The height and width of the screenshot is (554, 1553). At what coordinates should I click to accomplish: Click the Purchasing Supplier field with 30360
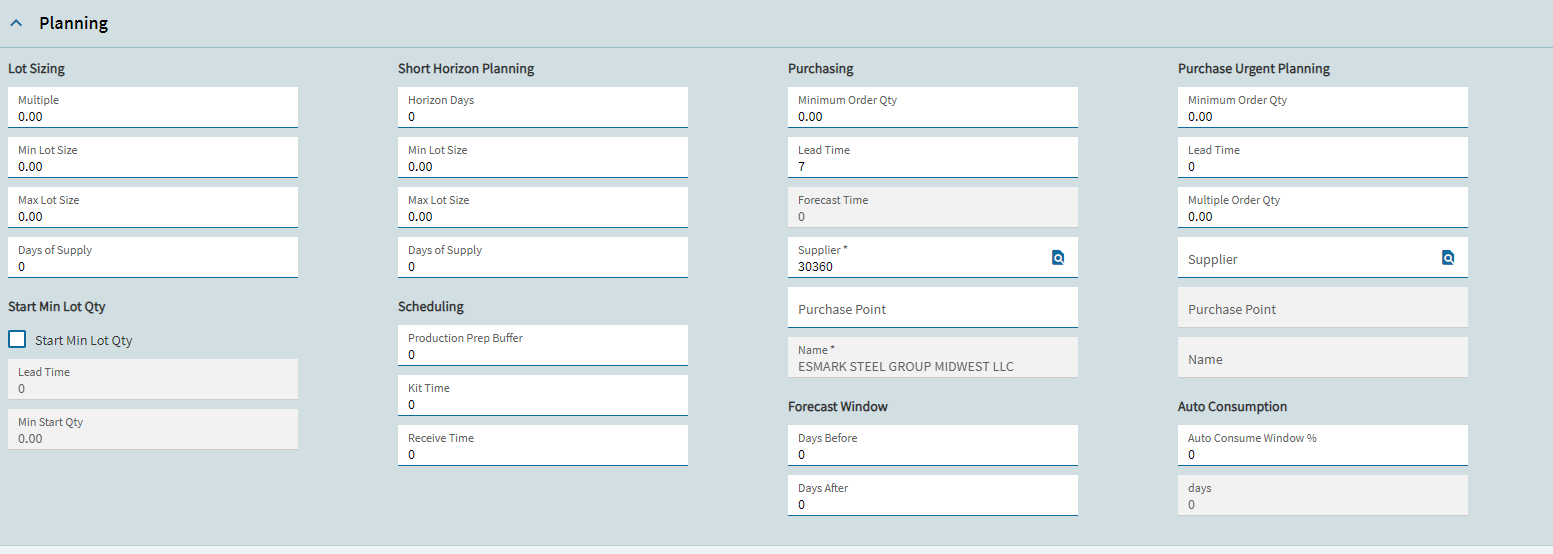(933, 257)
